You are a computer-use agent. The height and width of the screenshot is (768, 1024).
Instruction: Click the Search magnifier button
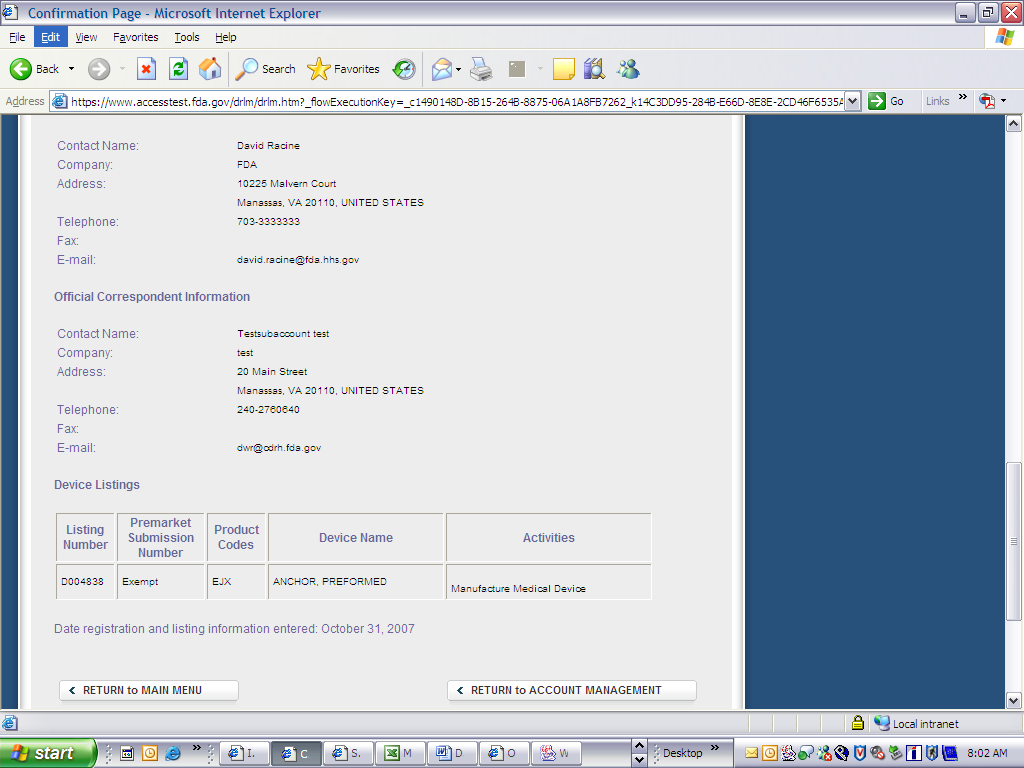click(266, 69)
